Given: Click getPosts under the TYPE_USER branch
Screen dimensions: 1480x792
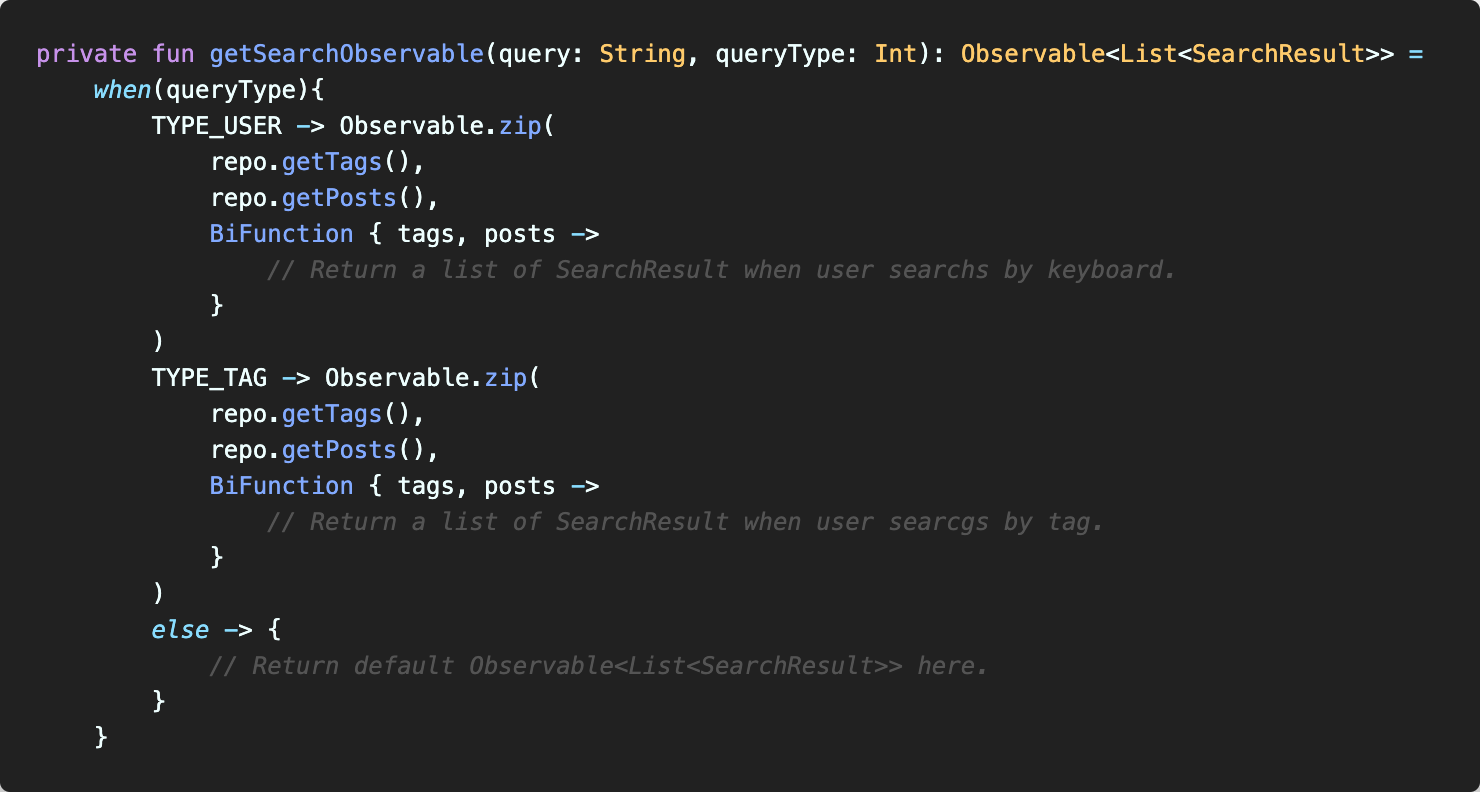Looking at the screenshot, I should [339, 198].
